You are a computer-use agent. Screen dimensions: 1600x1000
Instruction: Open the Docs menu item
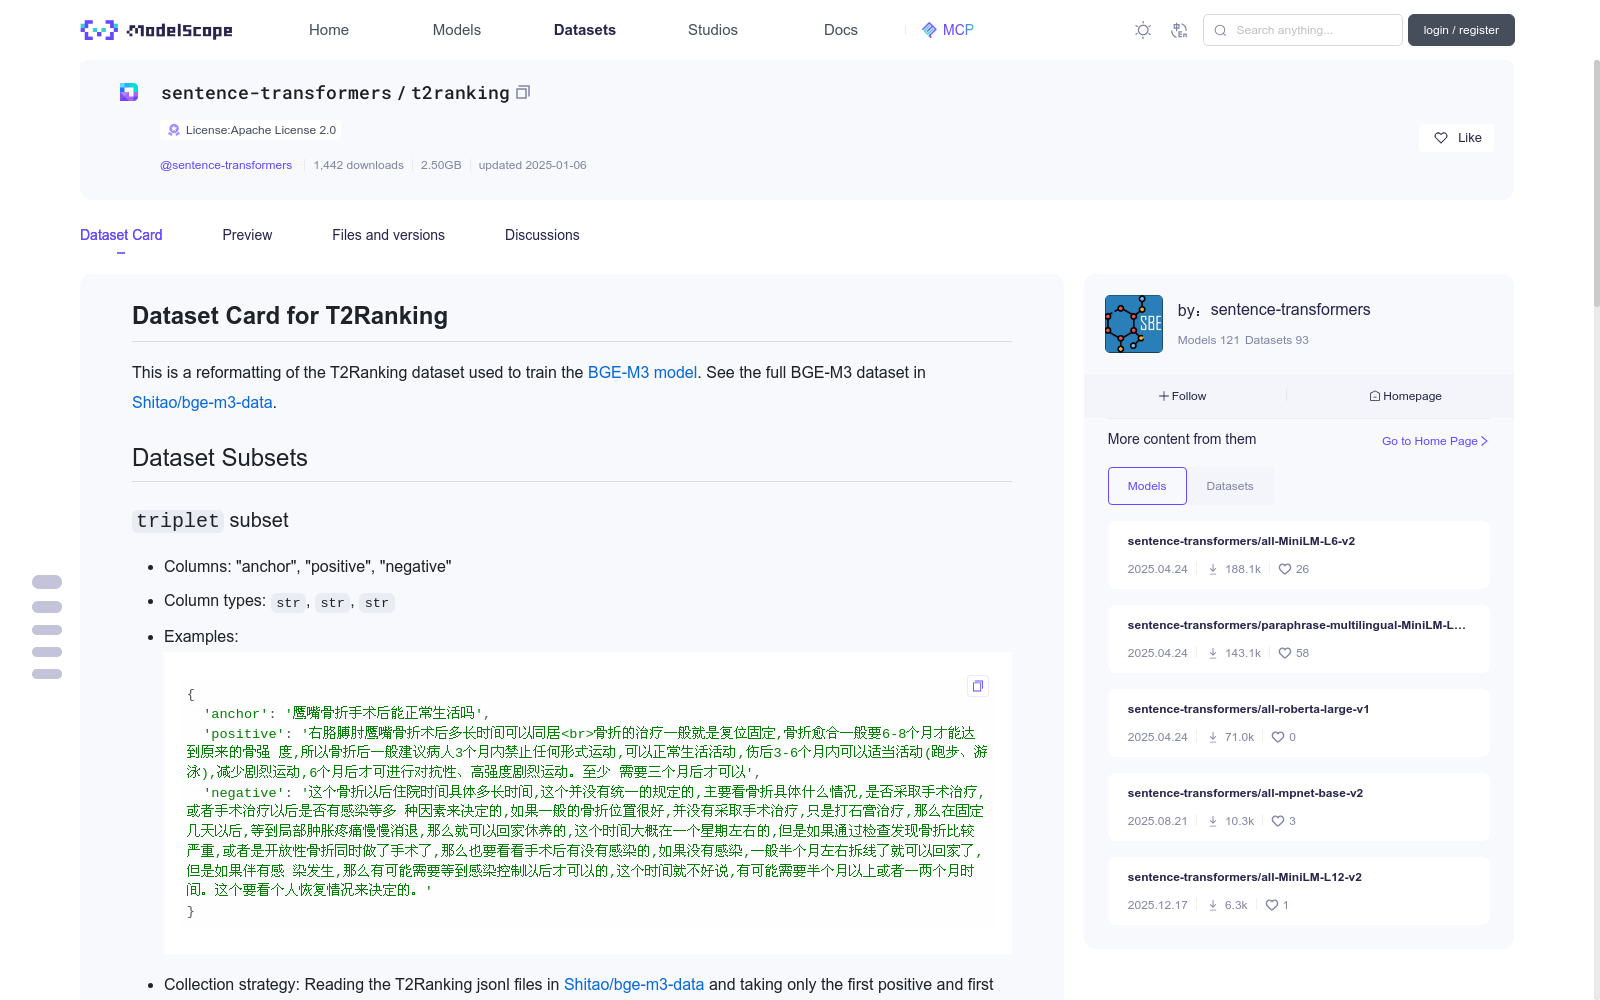[x=841, y=30]
